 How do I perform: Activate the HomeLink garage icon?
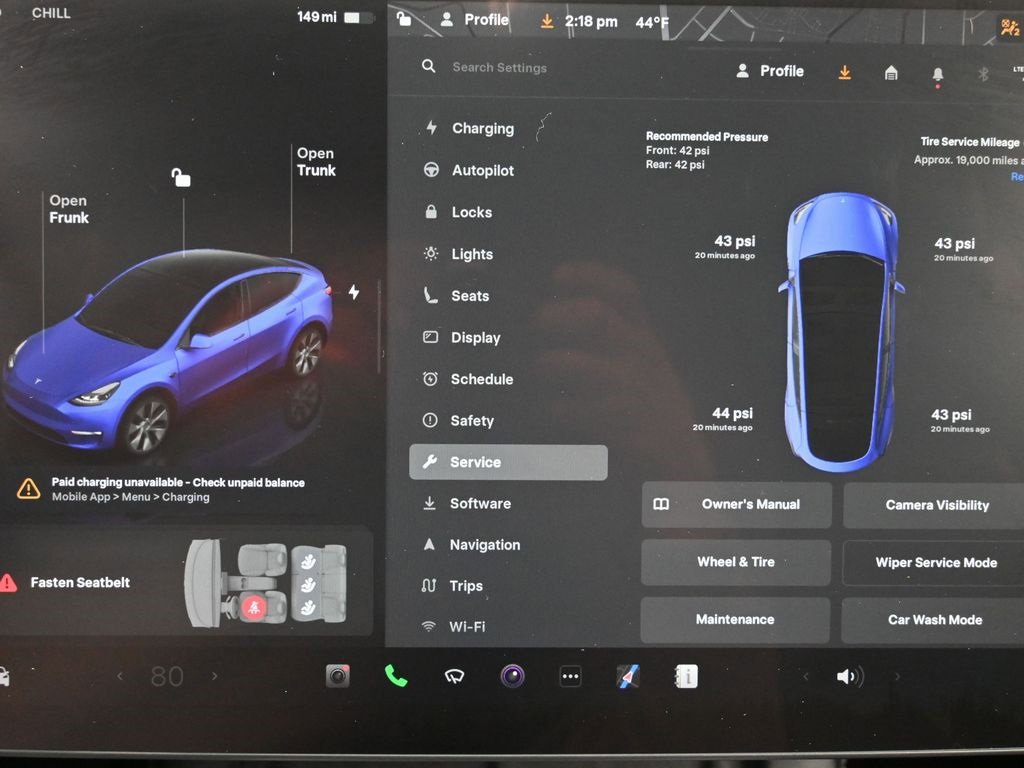coord(890,72)
